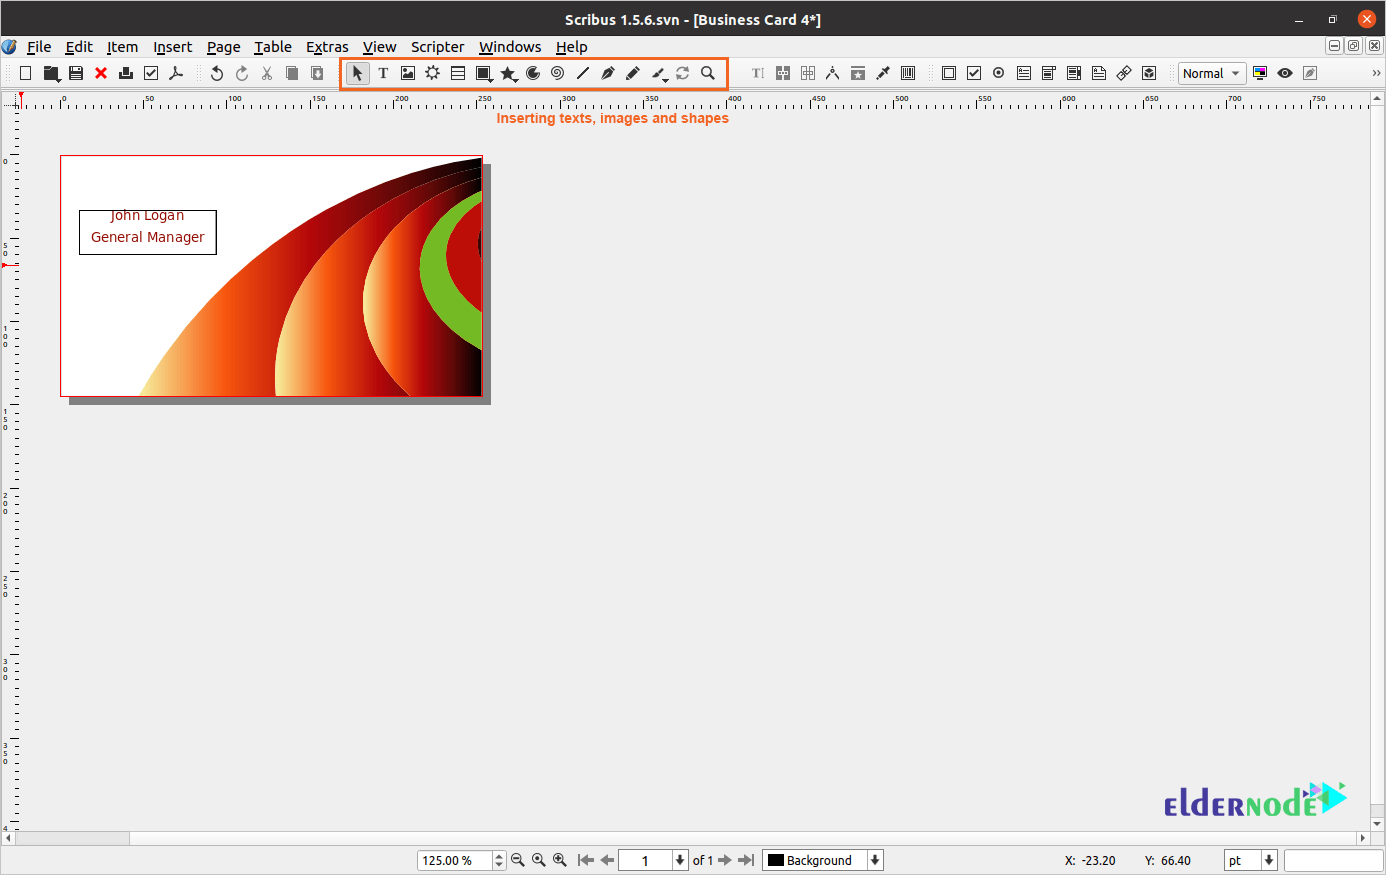Select the Calligraphic Line tool
This screenshot has width=1386, height=875.
(659, 73)
